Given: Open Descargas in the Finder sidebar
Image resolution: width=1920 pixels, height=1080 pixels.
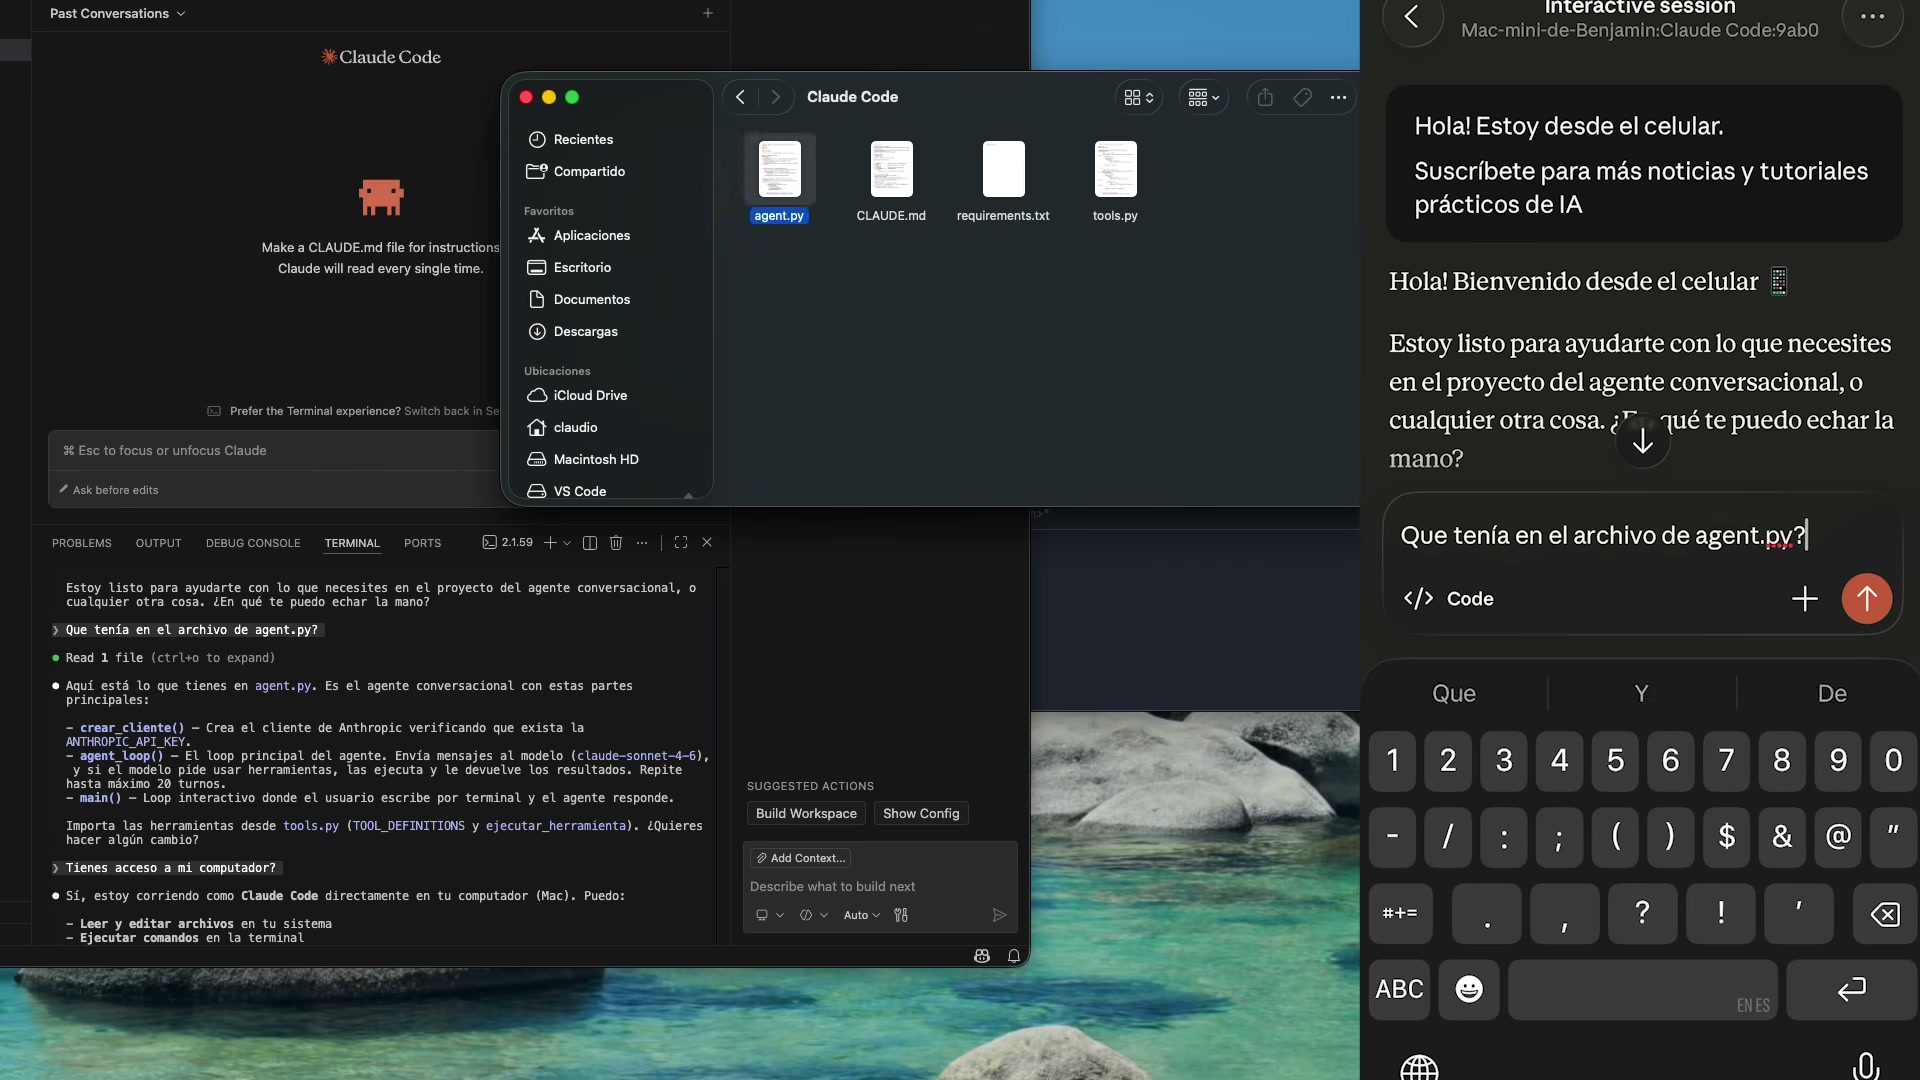Looking at the screenshot, I should click(x=586, y=331).
